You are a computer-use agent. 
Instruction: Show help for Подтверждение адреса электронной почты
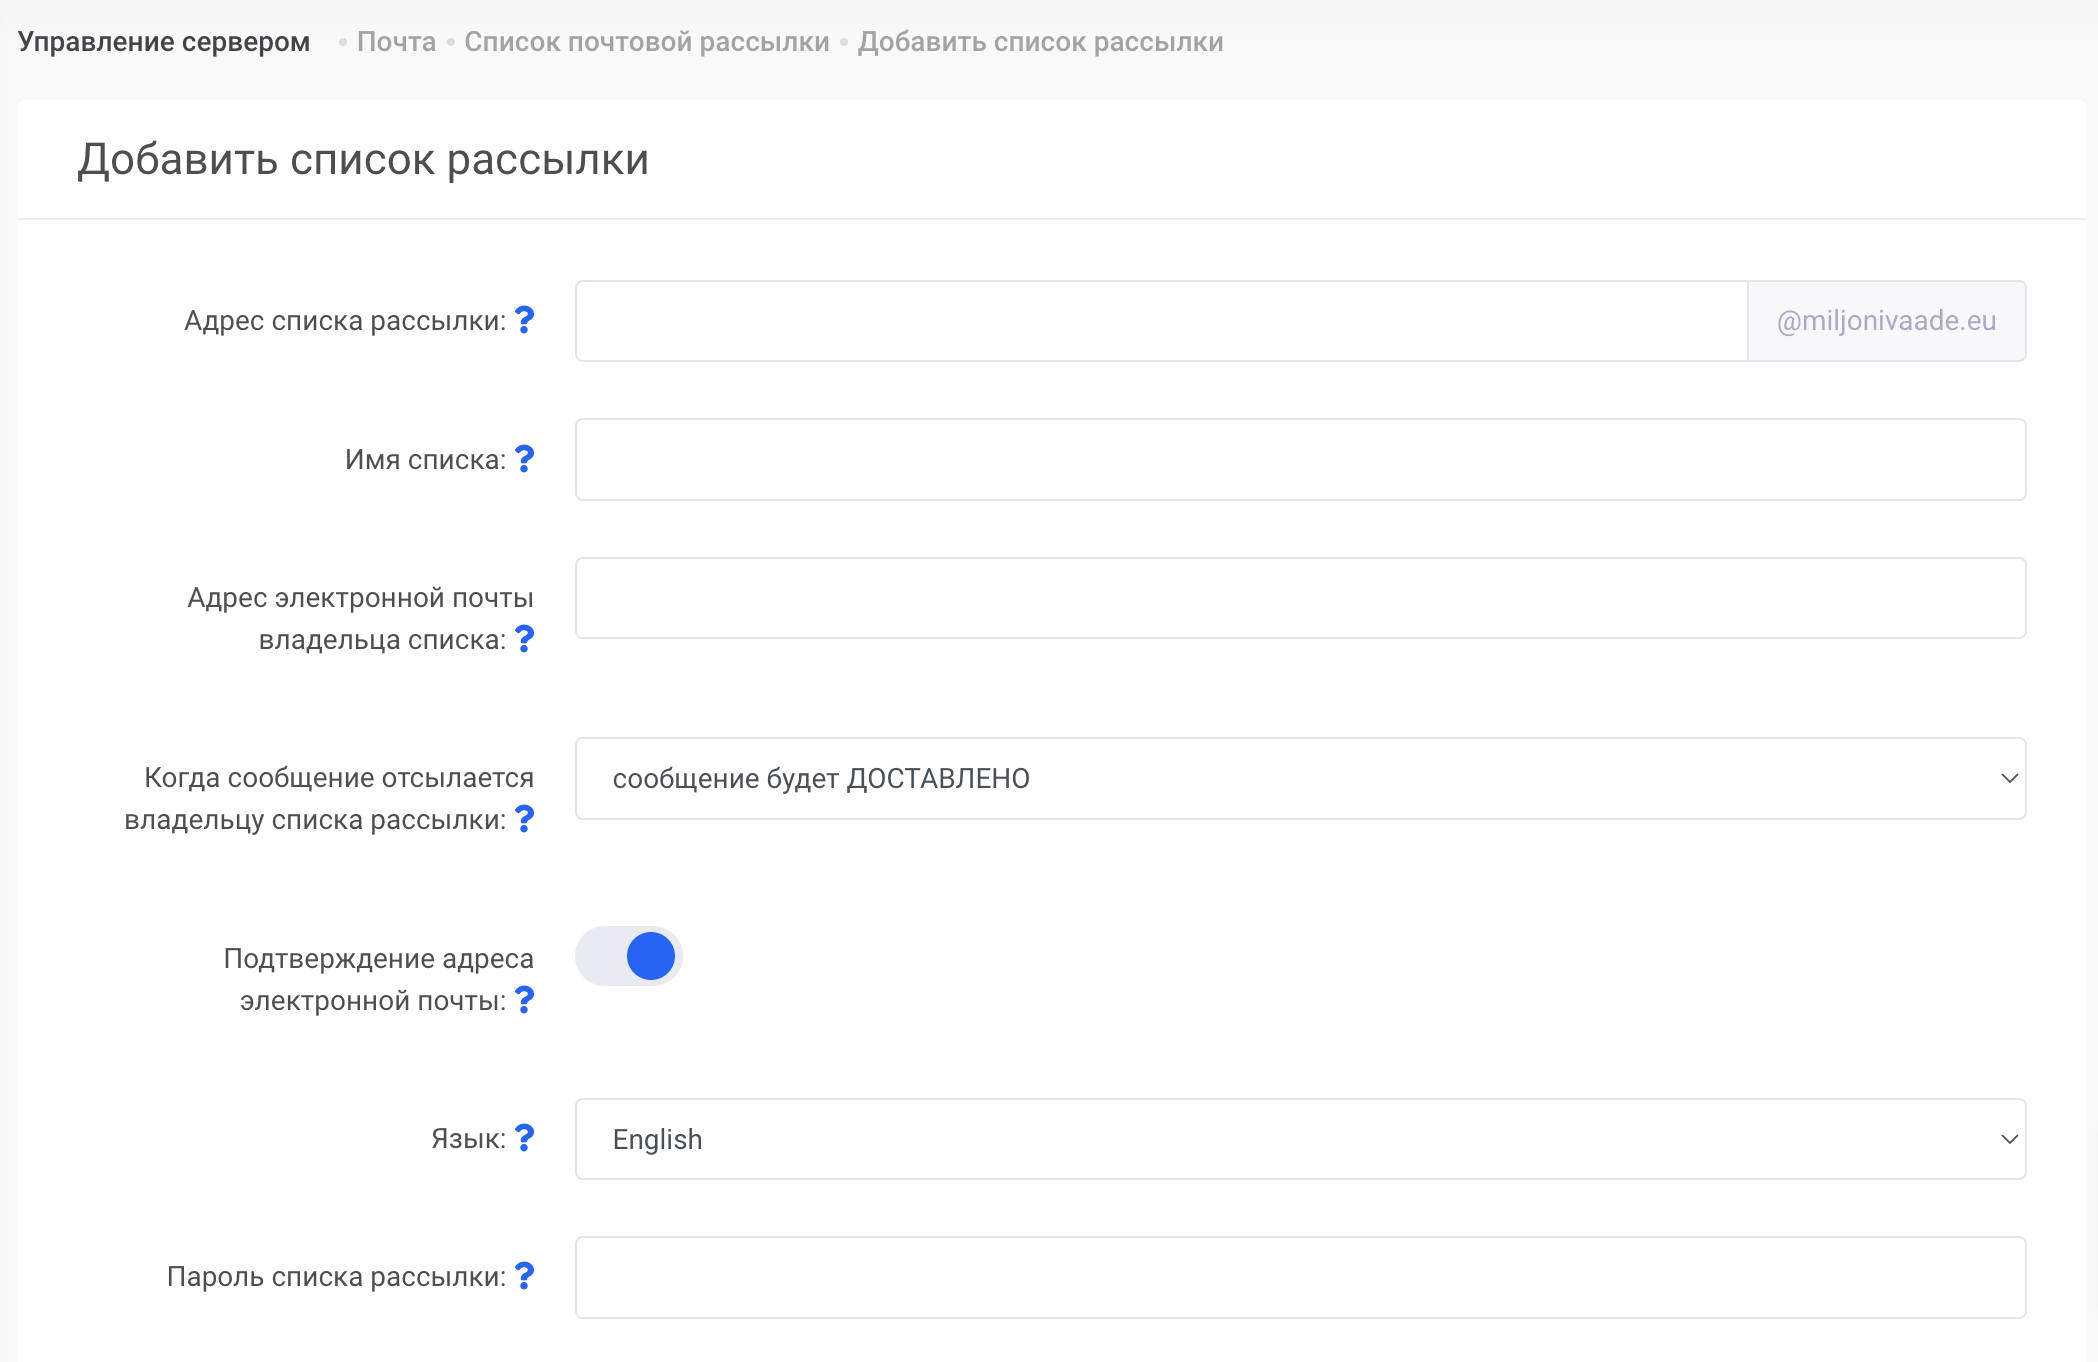coord(524,1000)
